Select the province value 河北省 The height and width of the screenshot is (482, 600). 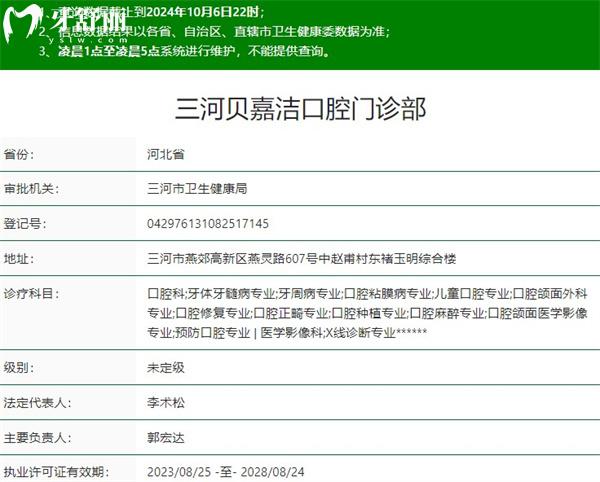pos(166,155)
